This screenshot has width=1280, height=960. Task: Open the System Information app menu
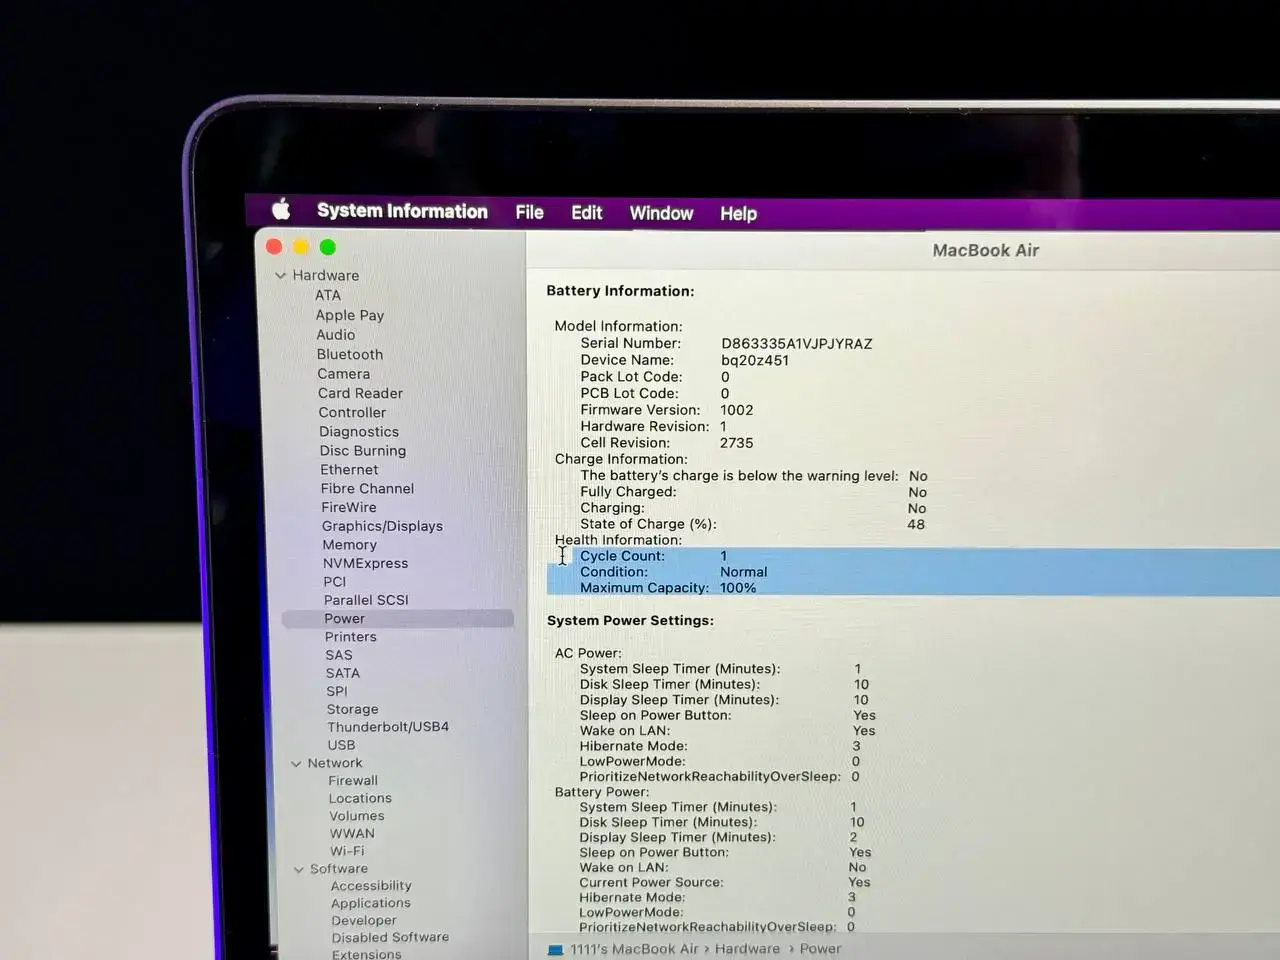tap(402, 211)
